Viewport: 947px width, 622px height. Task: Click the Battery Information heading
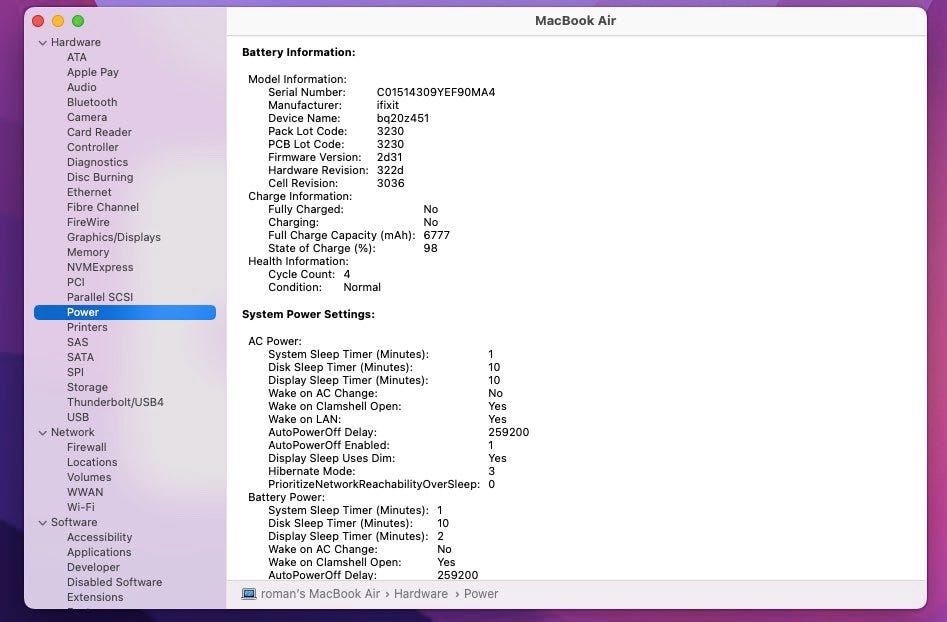[298, 53]
